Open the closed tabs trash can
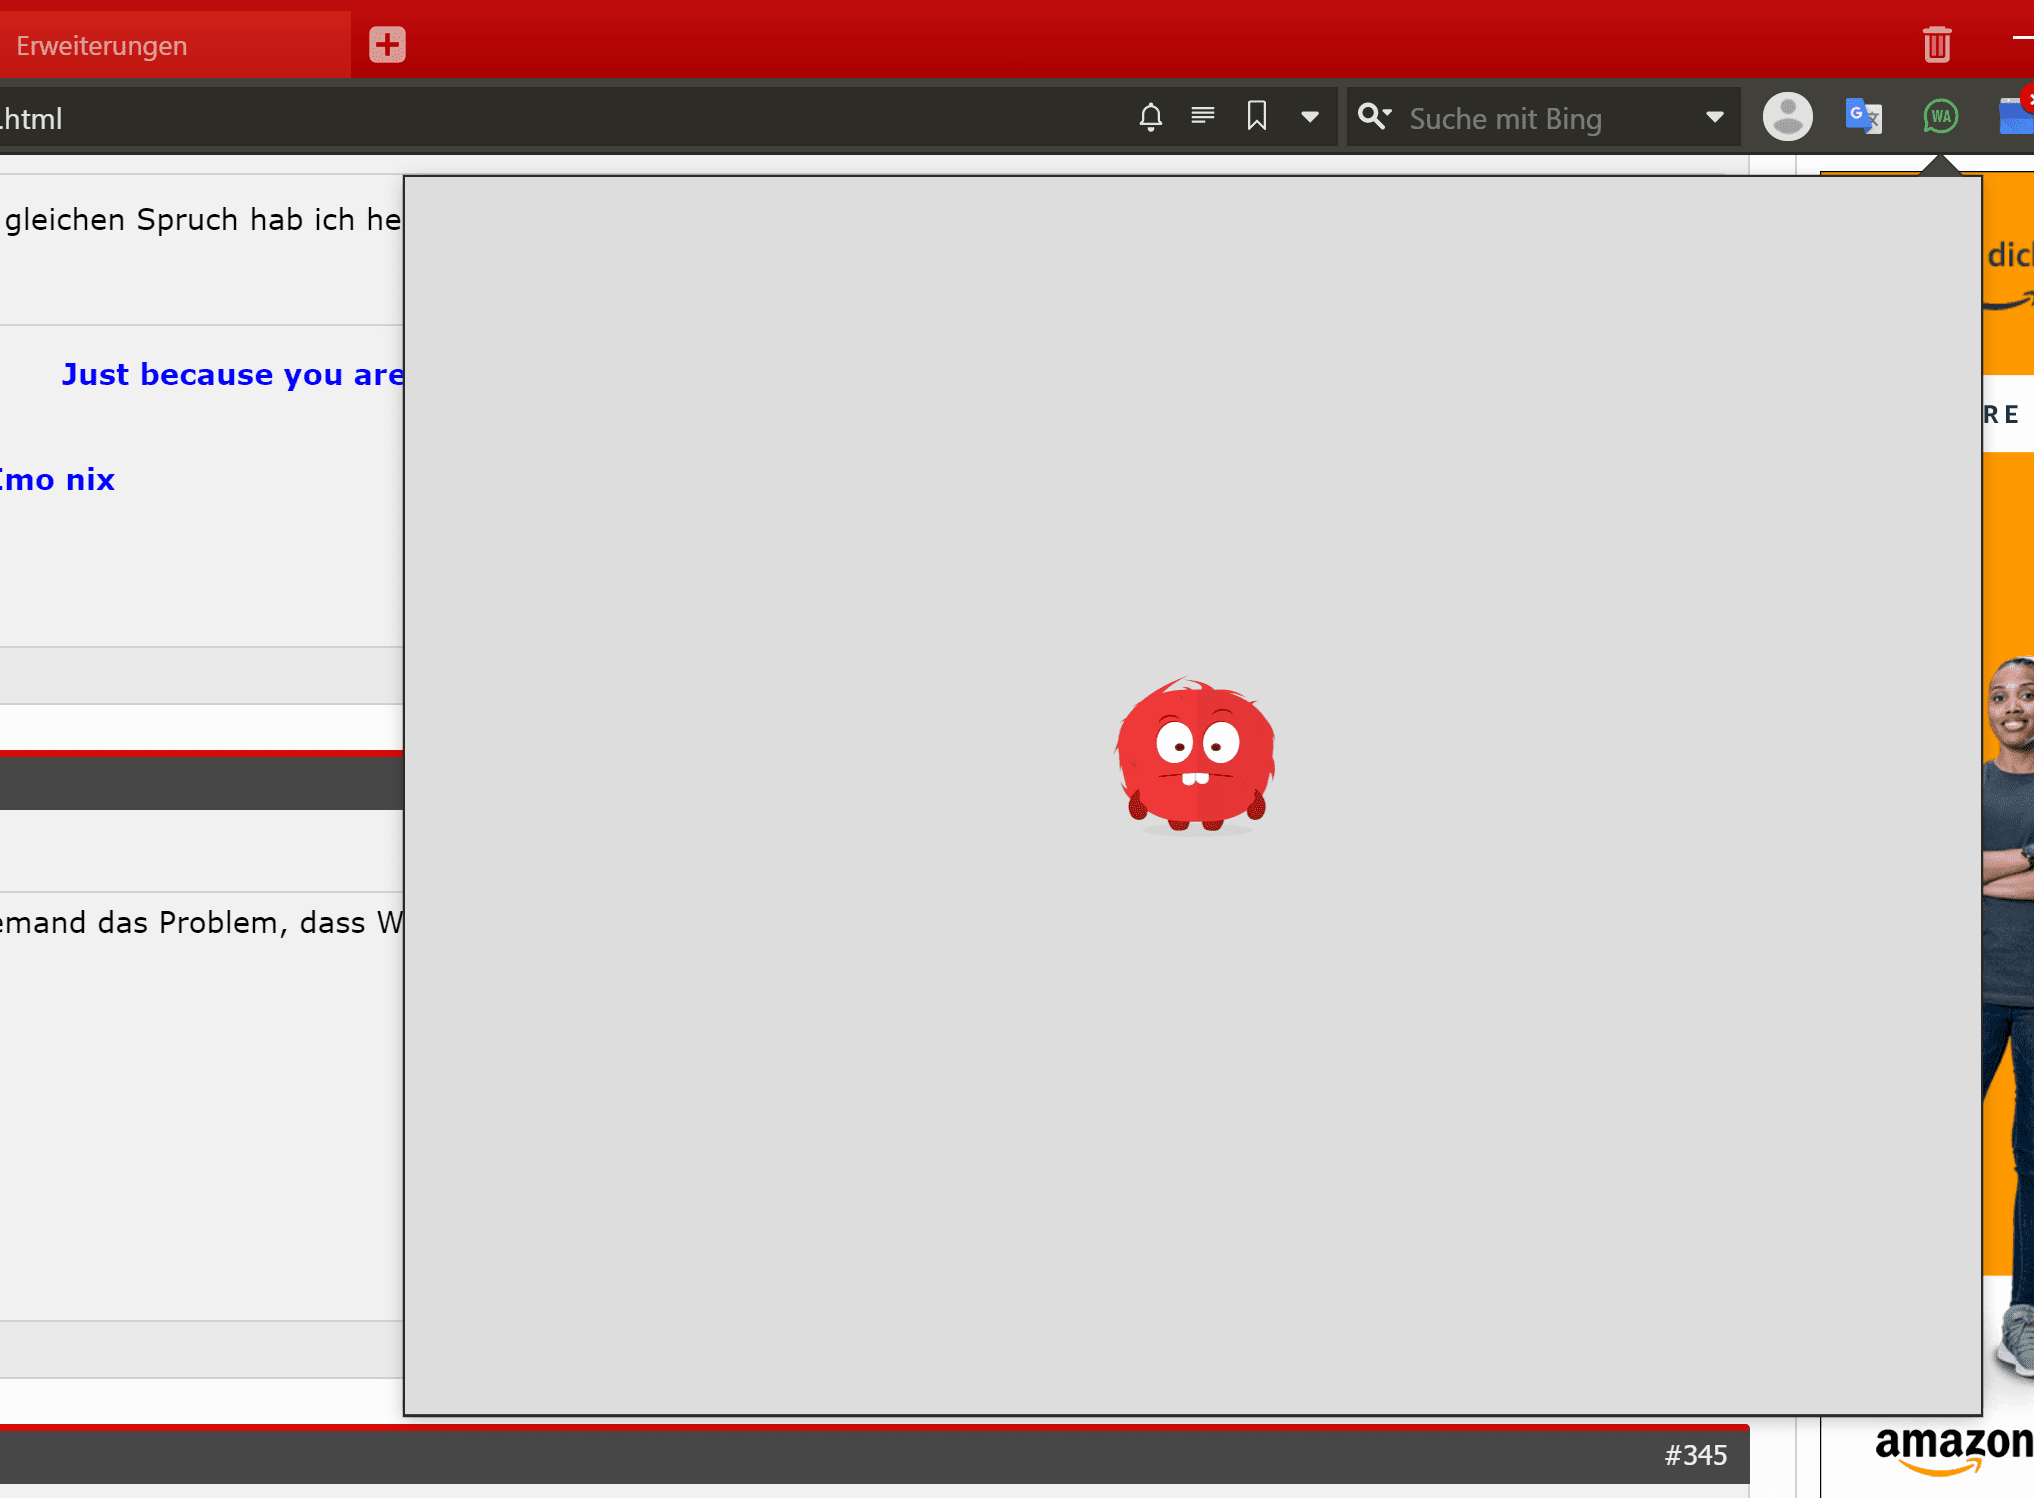The width and height of the screenshot is (2034, 1498). (x=1936, y=45)
